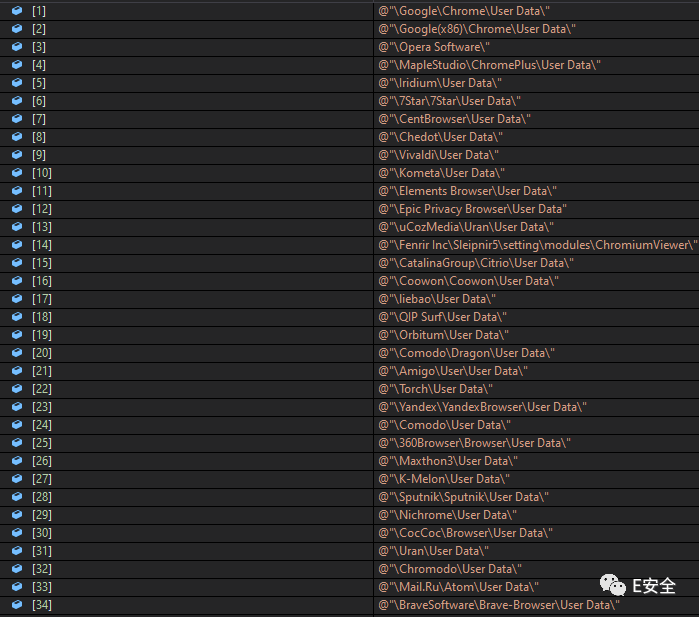This screenshot has height=617, width=699.
Task: Select the index label [32]
Action: (x=42, y=569)
